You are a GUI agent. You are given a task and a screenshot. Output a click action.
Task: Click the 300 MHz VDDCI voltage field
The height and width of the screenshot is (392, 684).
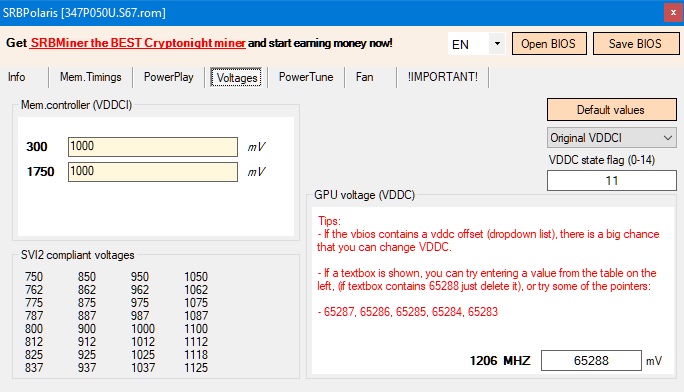[153, 147]
